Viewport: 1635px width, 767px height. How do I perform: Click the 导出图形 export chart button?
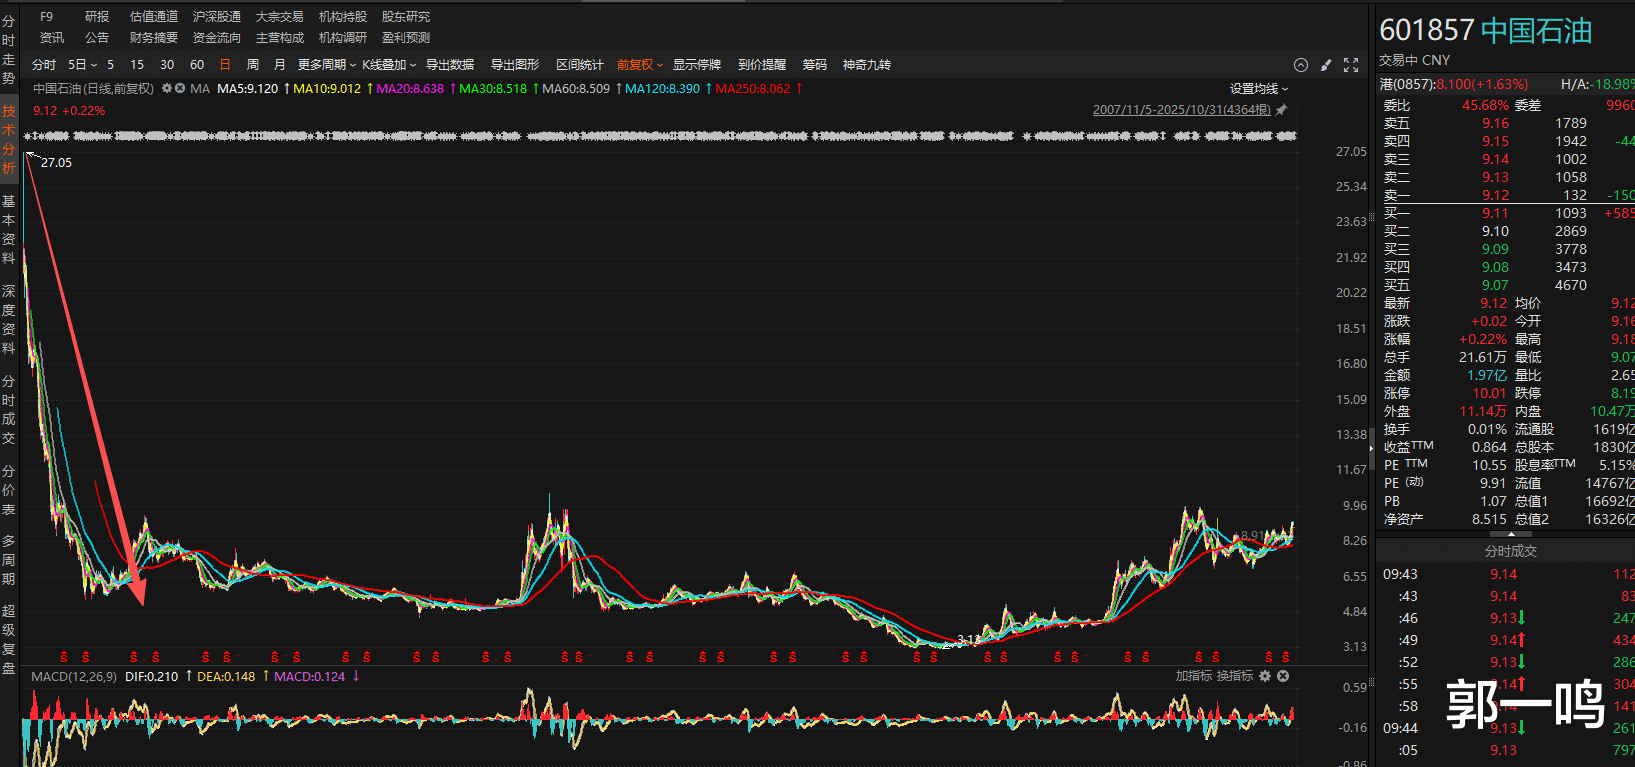[x=515, y=65]
